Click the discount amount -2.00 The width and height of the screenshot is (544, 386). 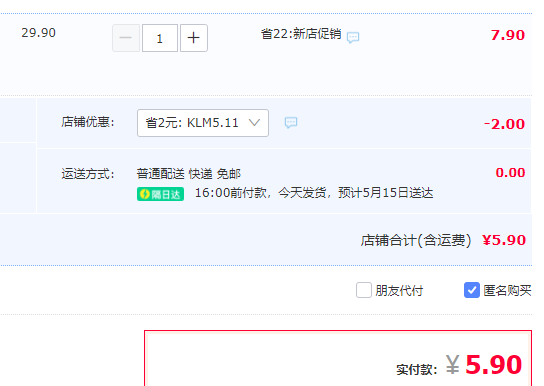coord(504,124)
